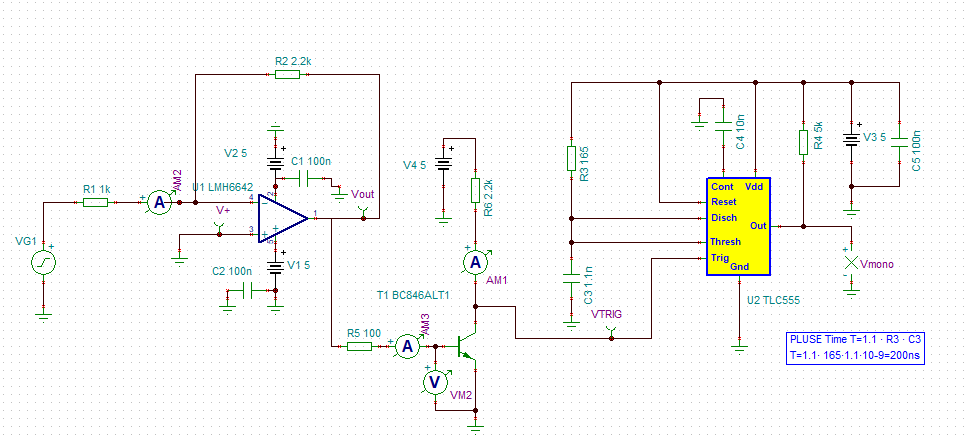
Task: Select the AM2 ammeter symbol
Action: 160,202
